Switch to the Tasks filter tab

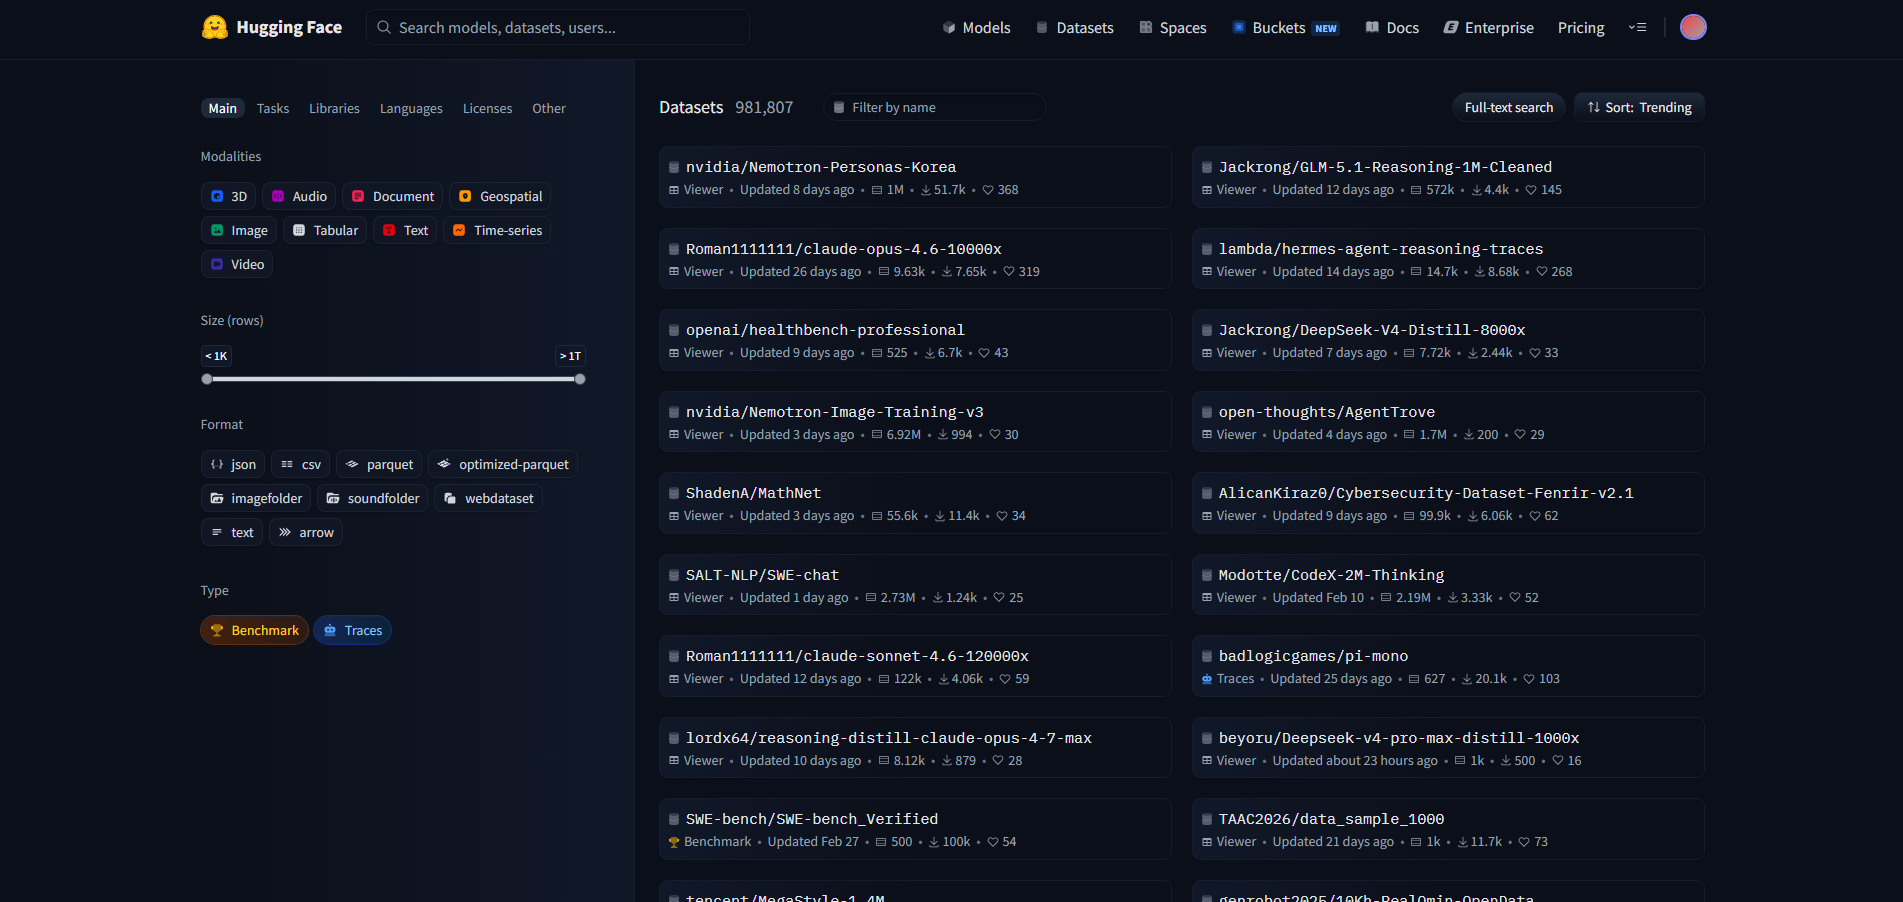coord(273,108)
